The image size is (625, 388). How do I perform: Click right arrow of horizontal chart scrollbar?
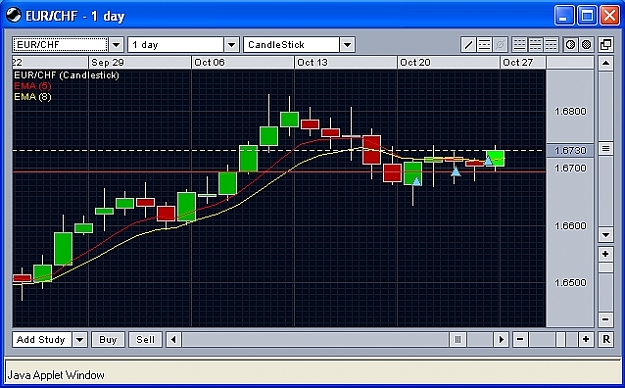501,340
